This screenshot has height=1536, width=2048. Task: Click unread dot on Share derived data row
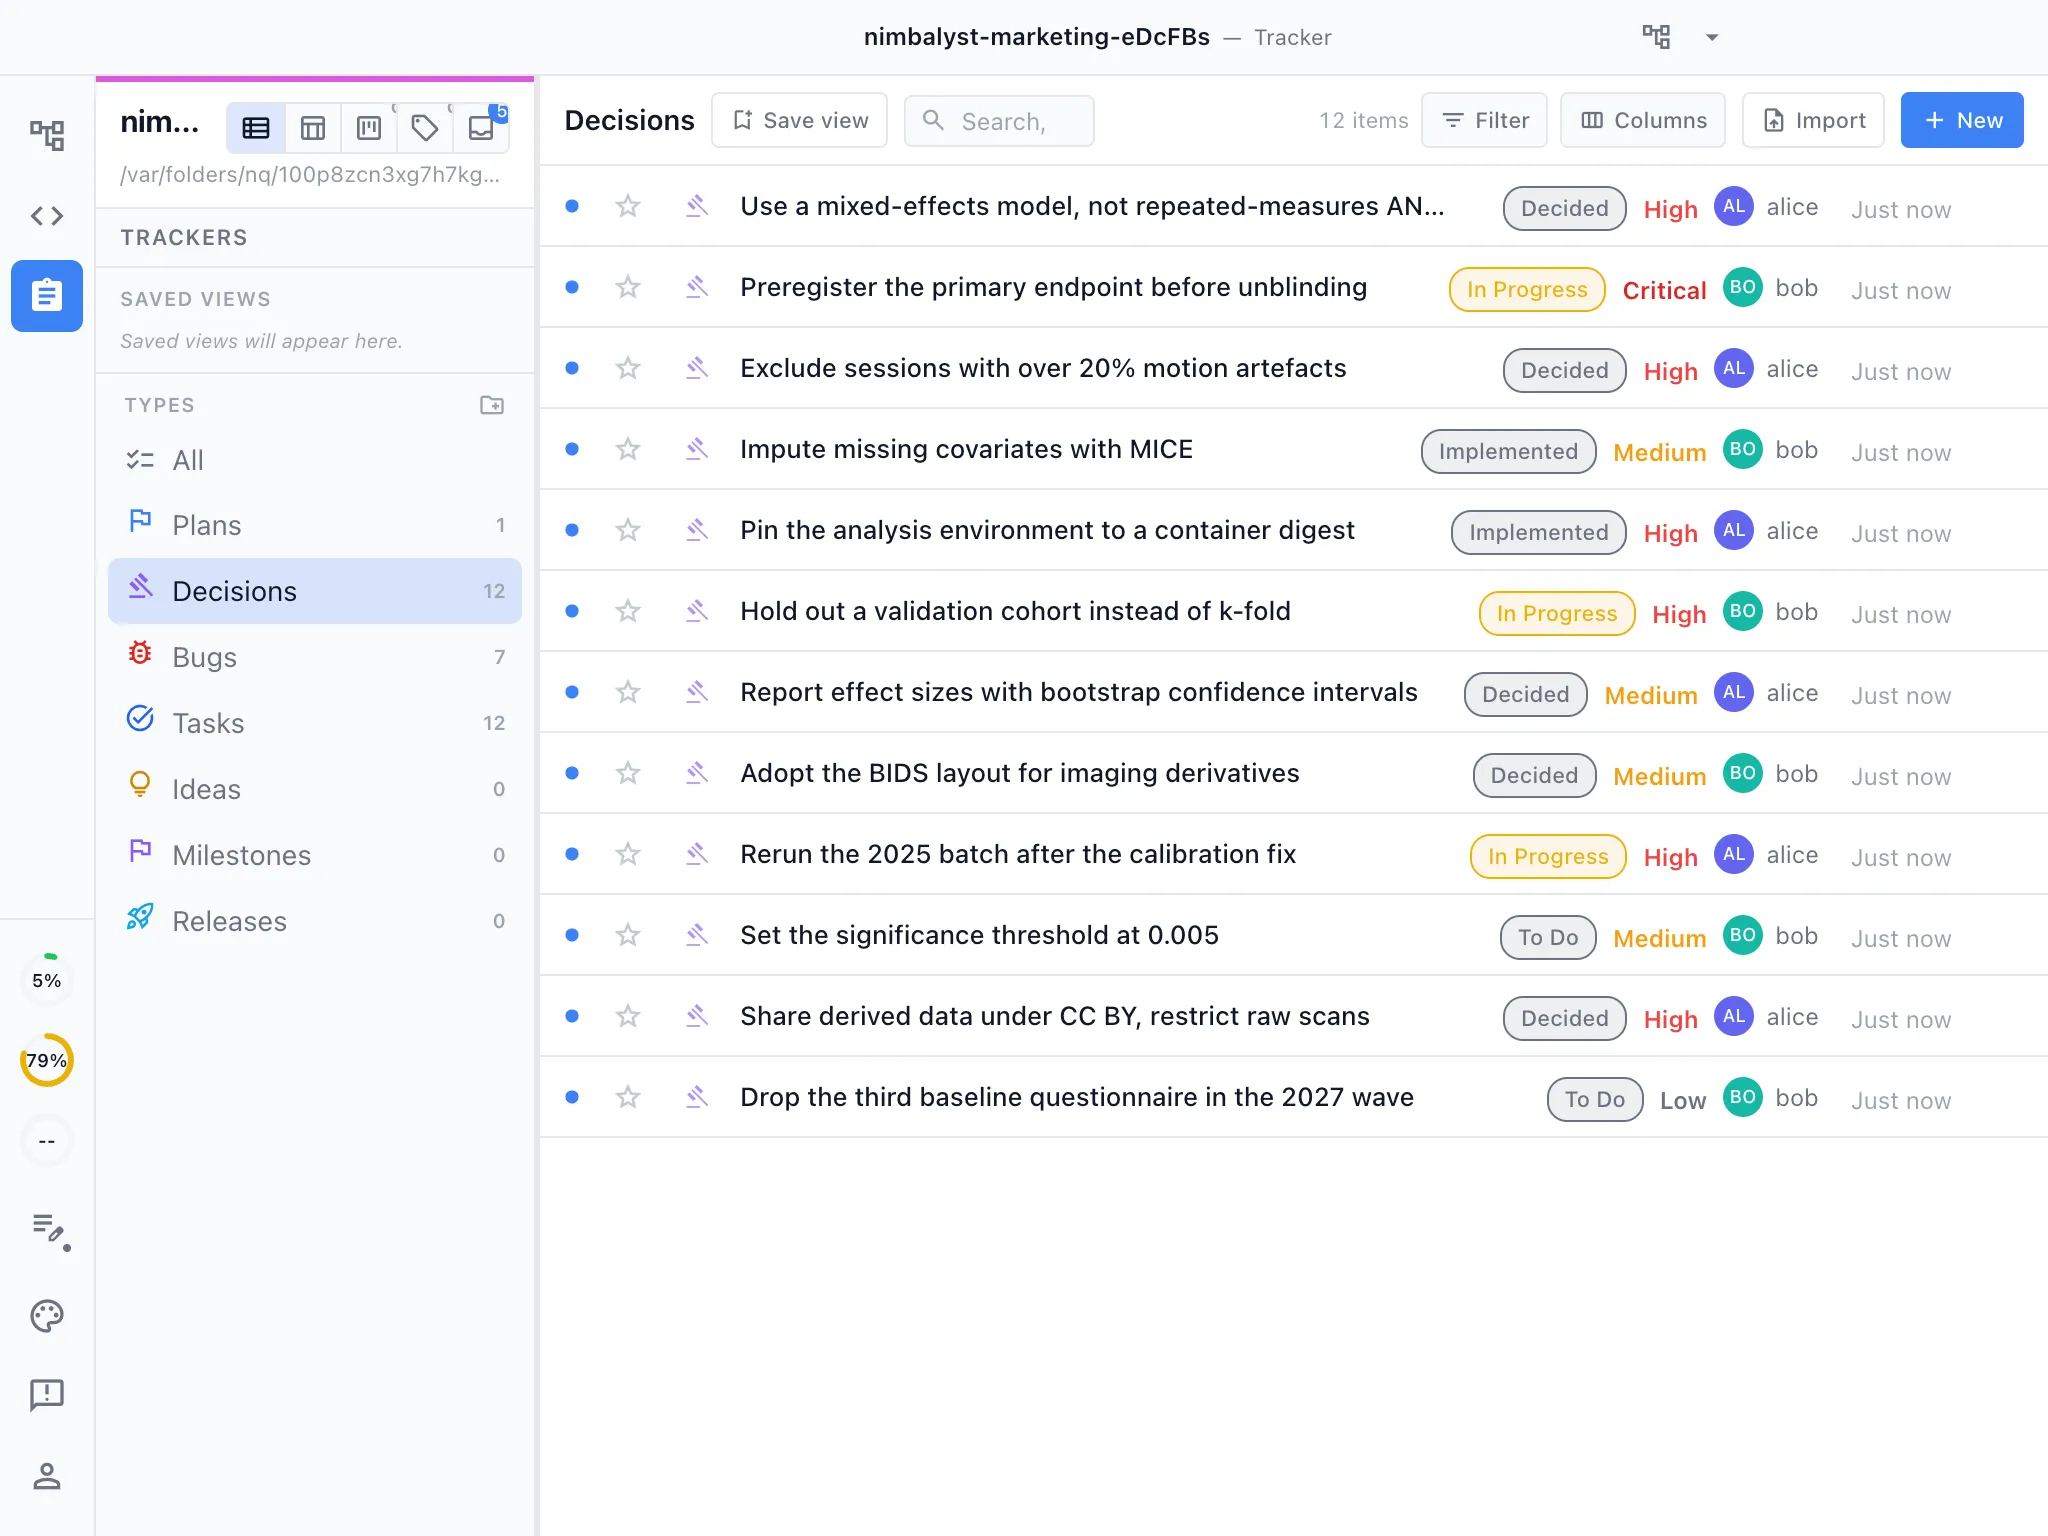pos(572,1016)
